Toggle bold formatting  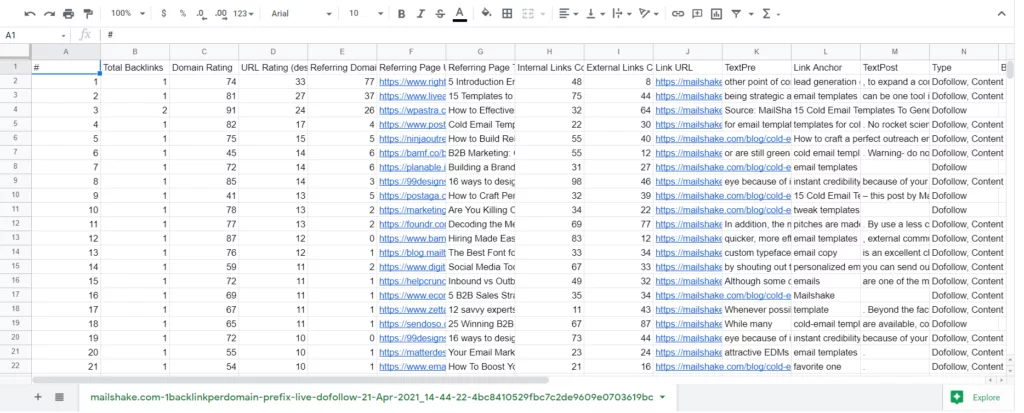[401, 14]
